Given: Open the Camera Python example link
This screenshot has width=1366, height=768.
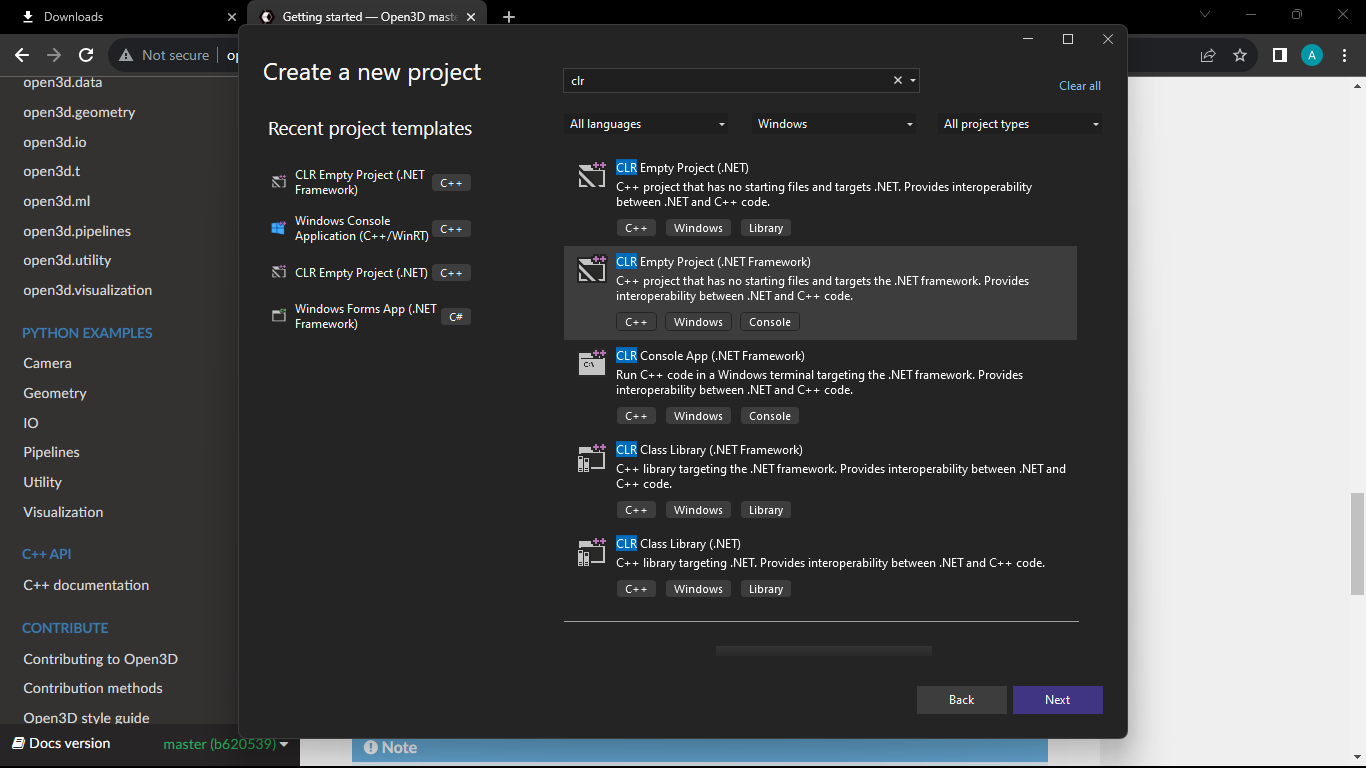Looking at the screenshot, I should (x=47, y=363).
